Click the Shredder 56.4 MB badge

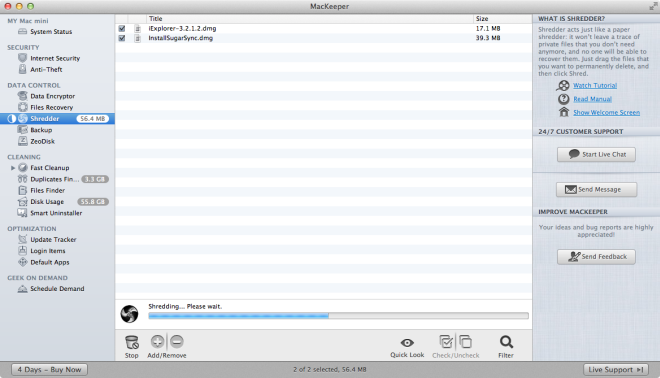pyautogui.click(x=93, y=119)
